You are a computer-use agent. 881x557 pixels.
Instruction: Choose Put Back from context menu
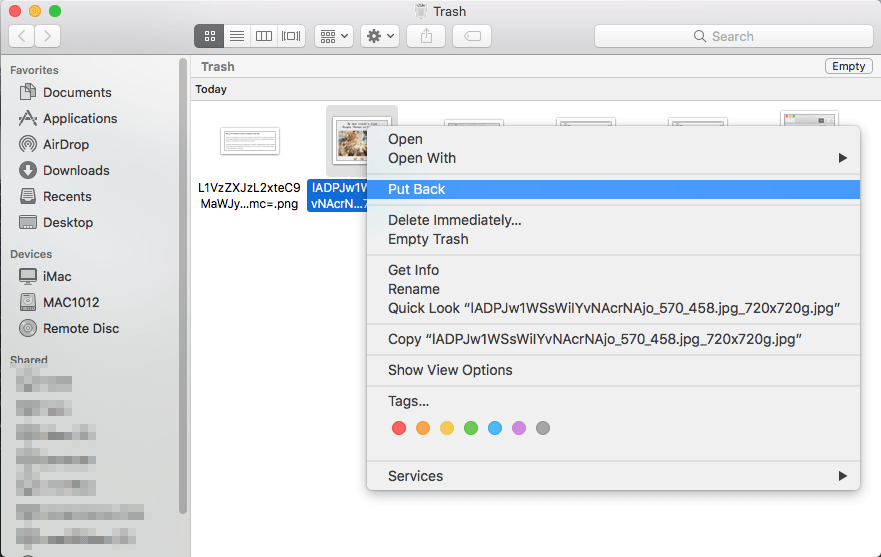pos(417,189)
